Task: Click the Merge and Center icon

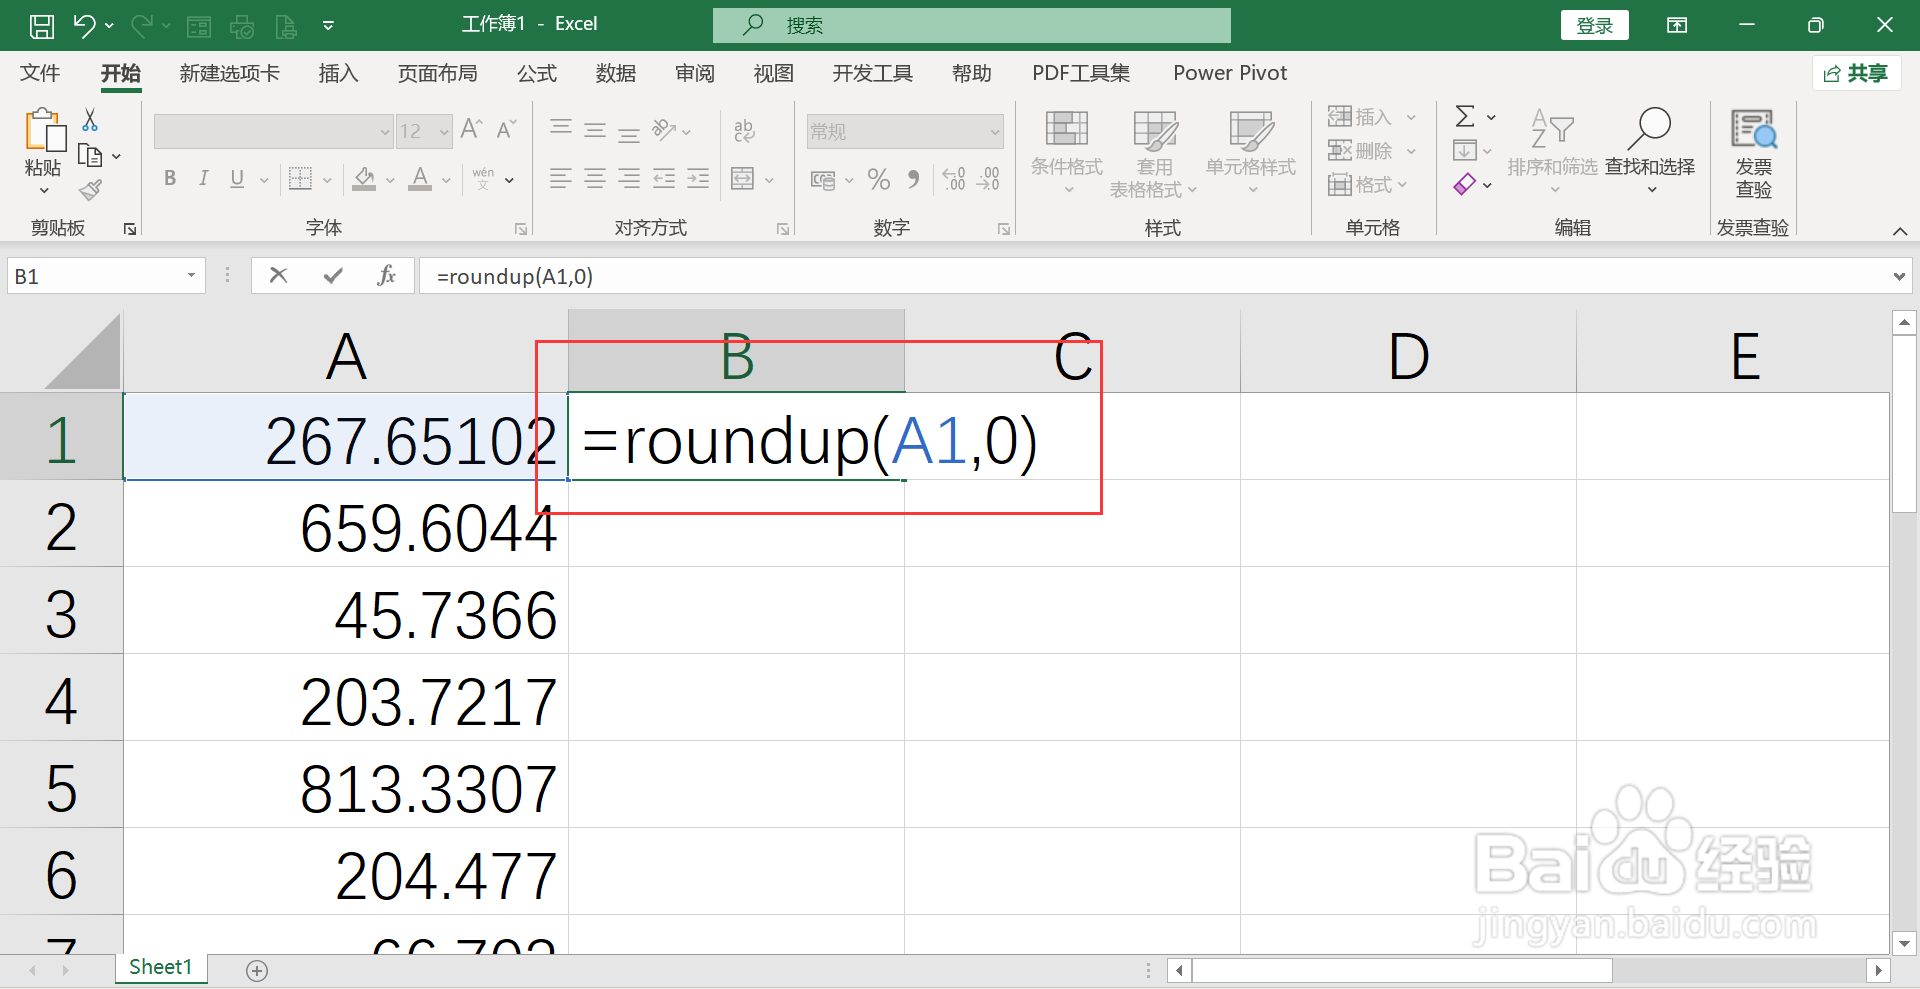Action: point(742,179)
